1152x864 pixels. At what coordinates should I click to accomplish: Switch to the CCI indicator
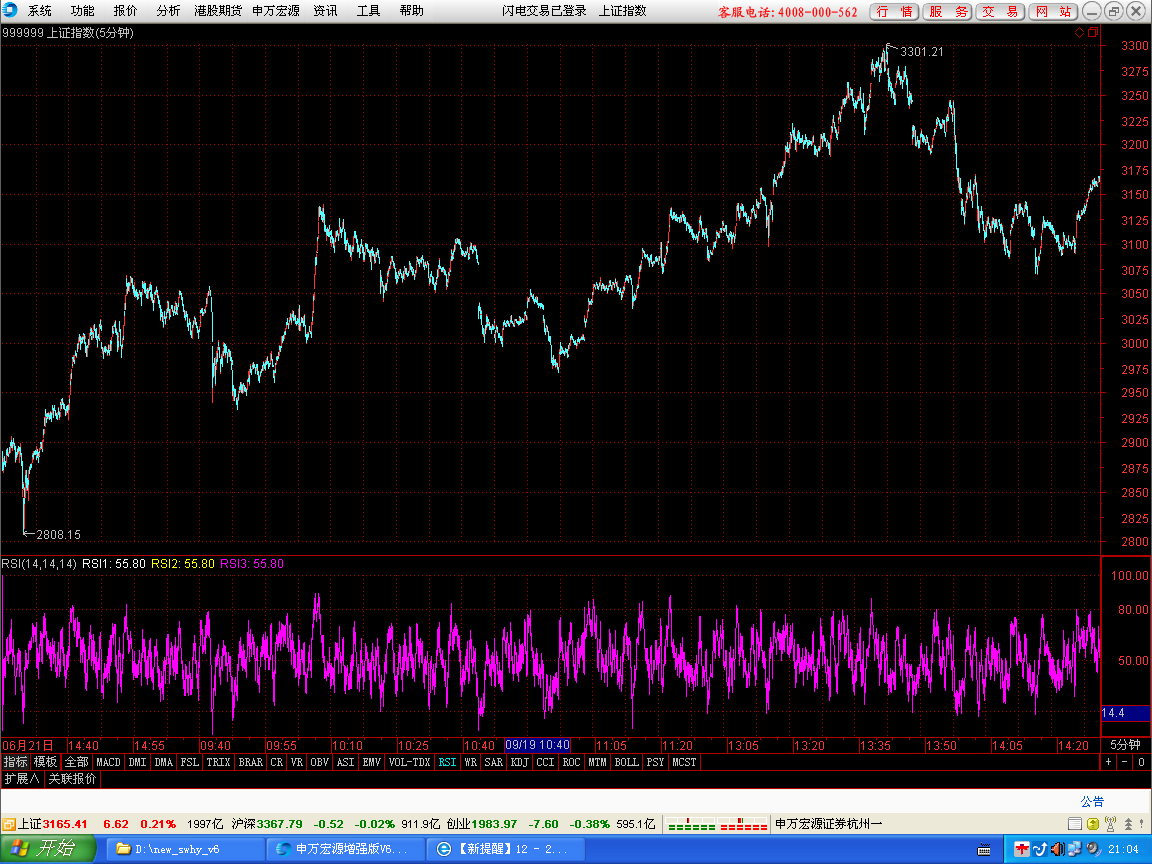[x=545, y=762]
